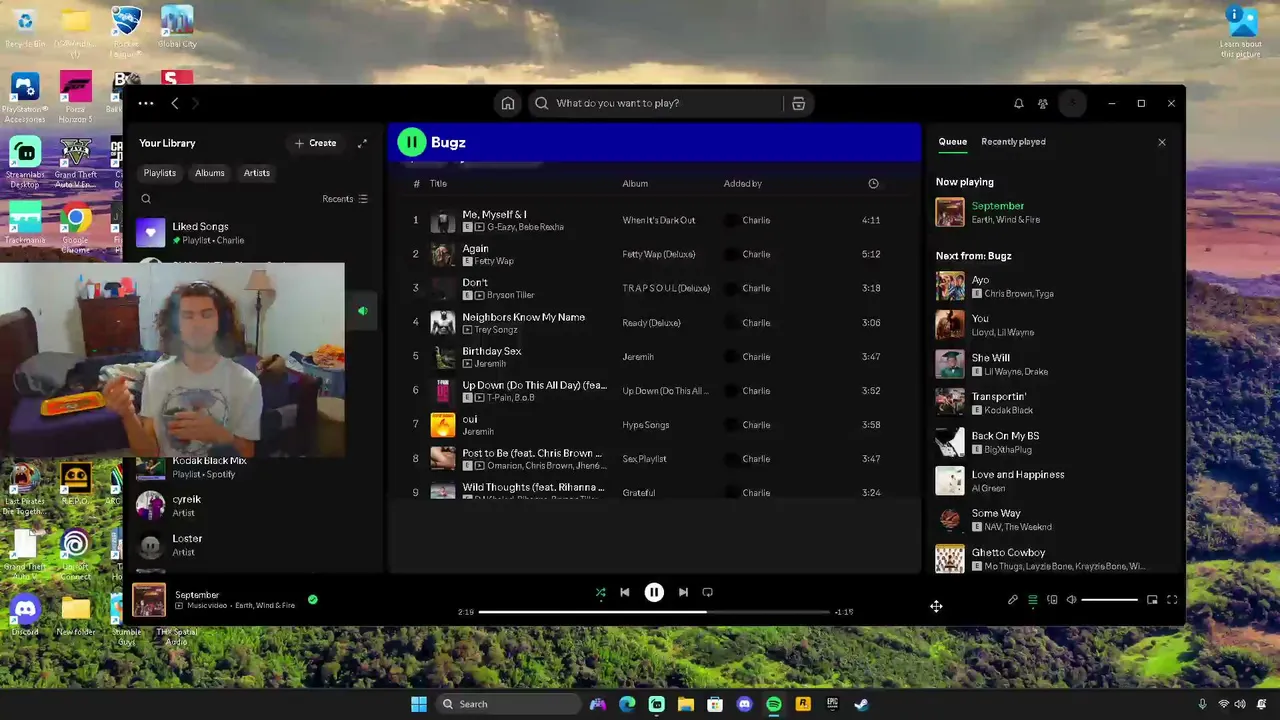This screenshot has height=720, width=1280.
Task: Pause playback in player bar
Action: (x=654, y=592)
